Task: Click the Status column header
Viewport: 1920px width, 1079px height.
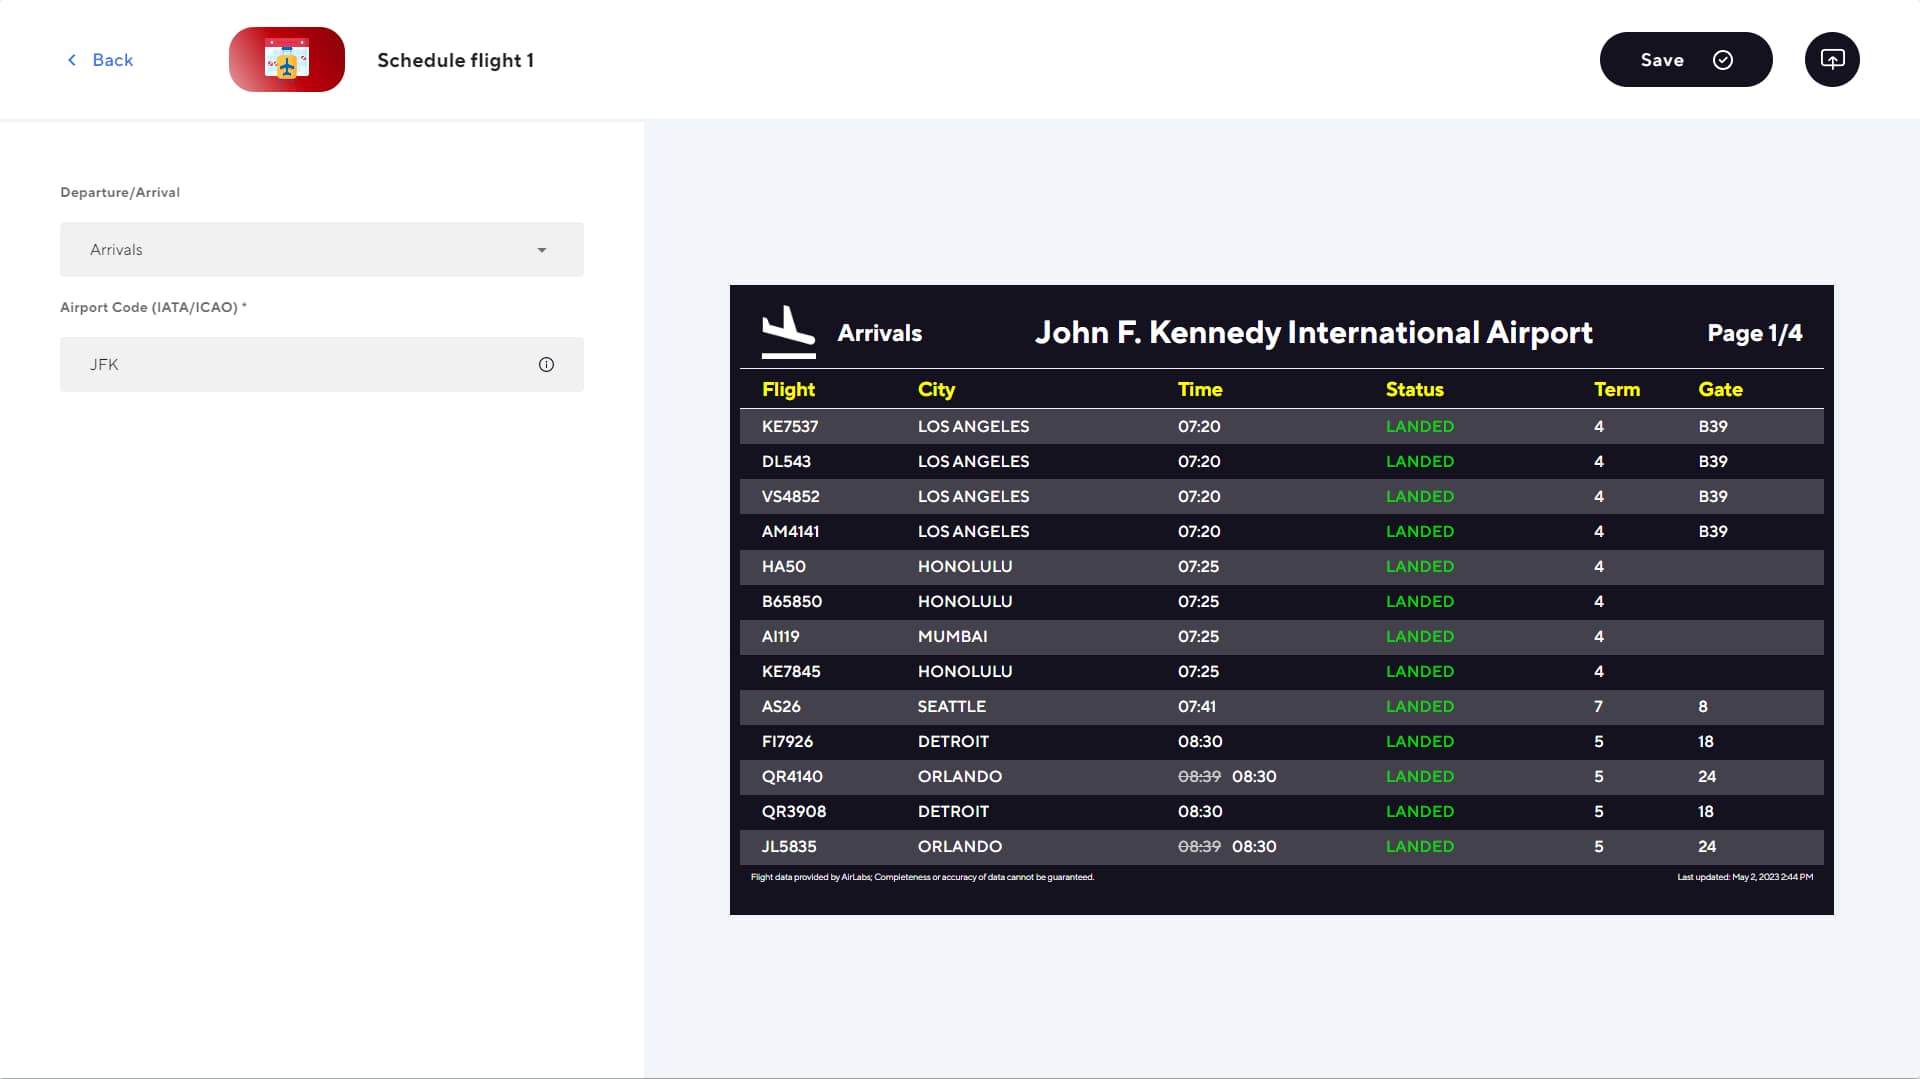Action: pyautogui.click(x=1414, y=390)
